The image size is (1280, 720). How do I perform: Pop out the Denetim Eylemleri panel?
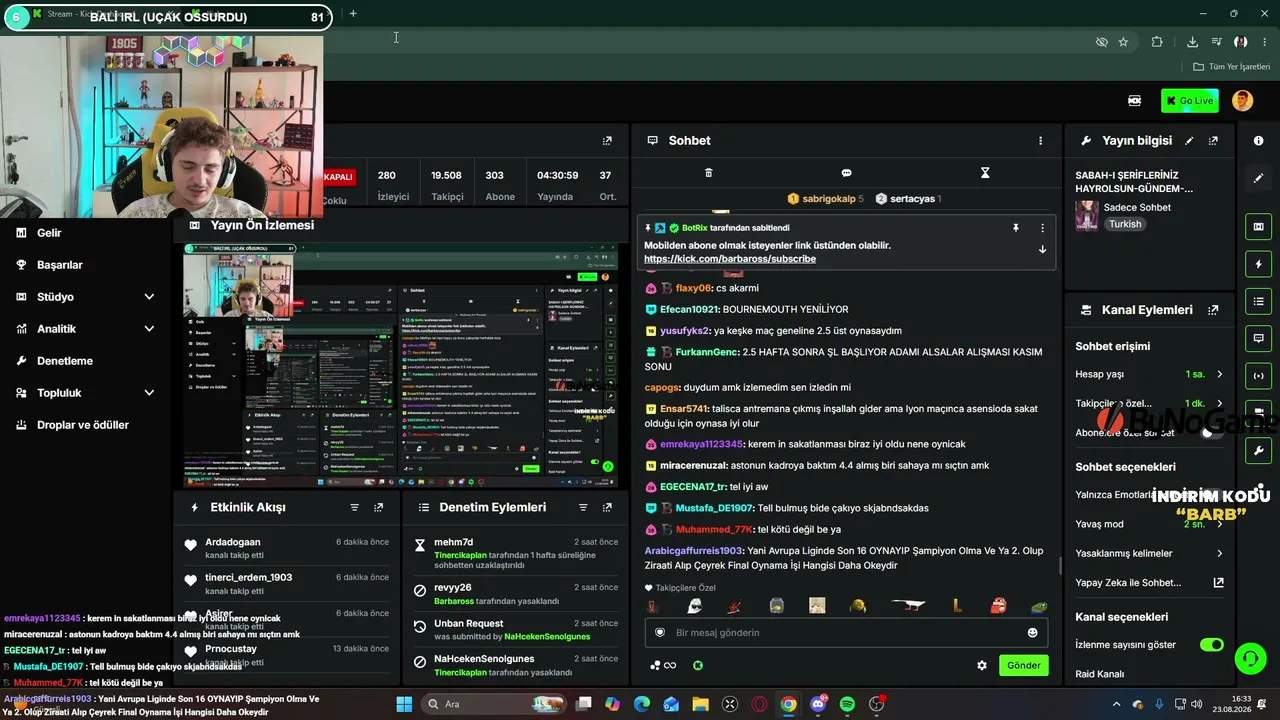click(x=606, y=508)
